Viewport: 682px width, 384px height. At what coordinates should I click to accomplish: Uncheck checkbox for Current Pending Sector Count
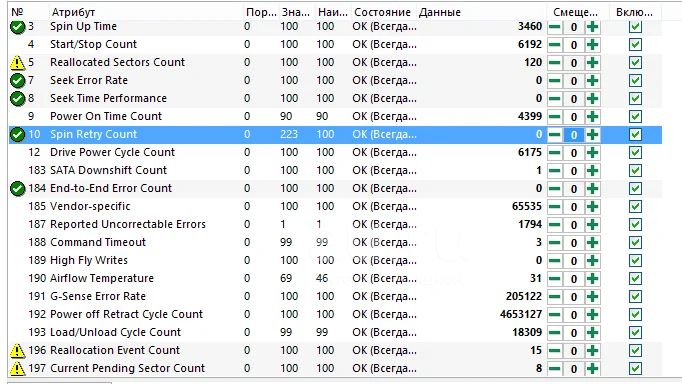[635, 368]
